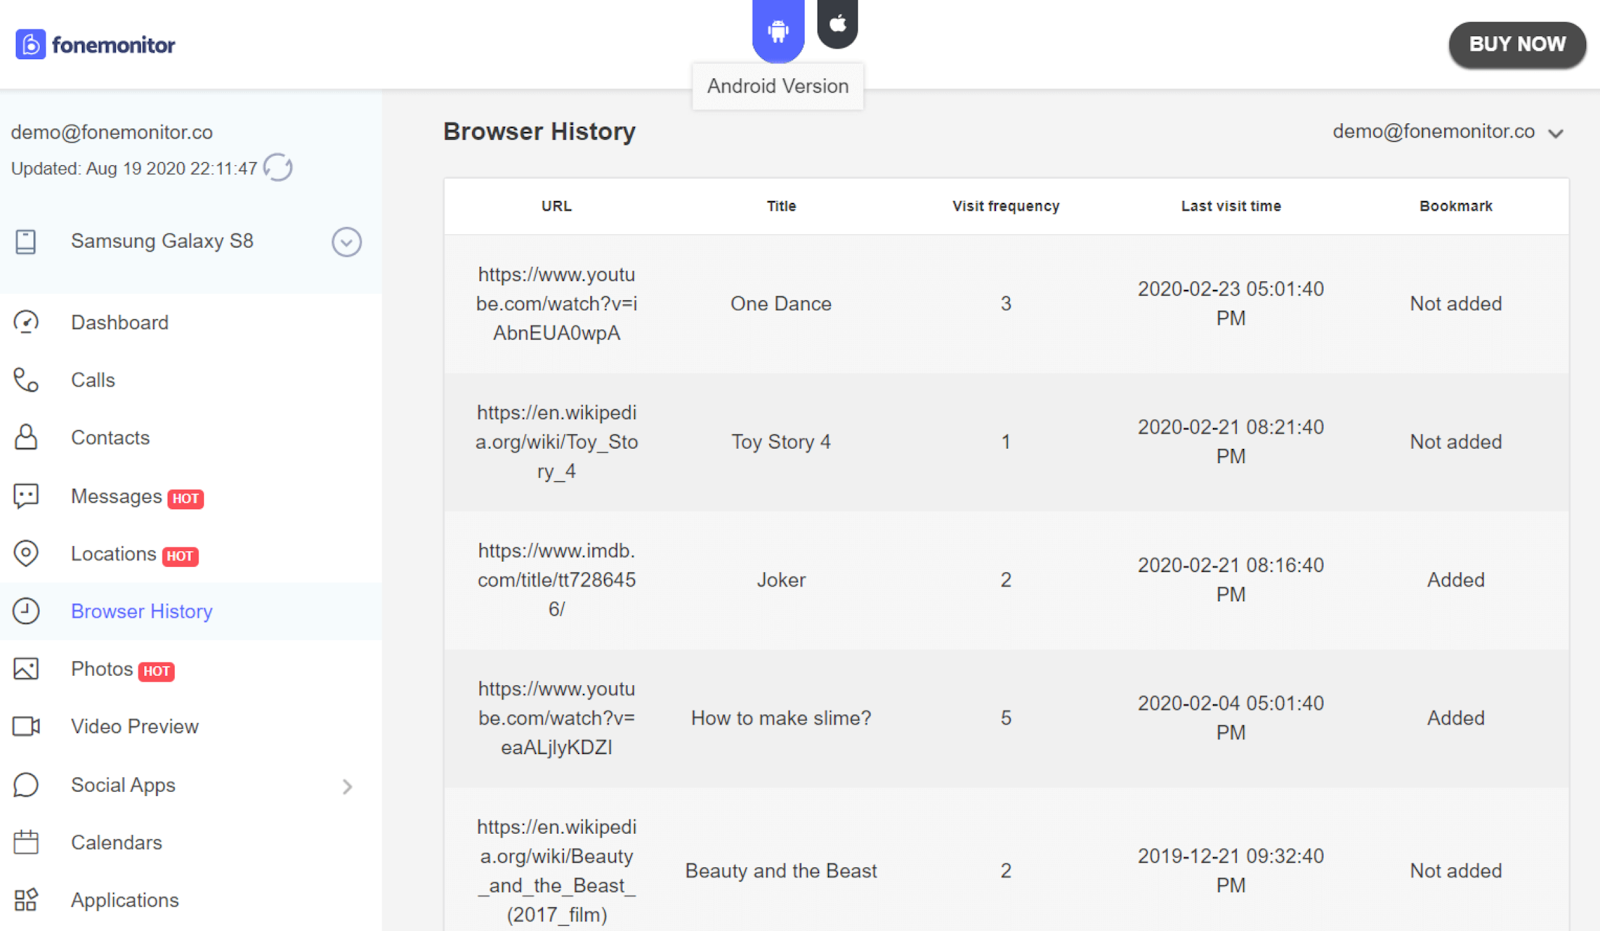The width and height of the screenshot is (1600, 931).
Task: Click the Wikipedia Beauty_and_the_Beast URL
Action: tap(557, 870)
